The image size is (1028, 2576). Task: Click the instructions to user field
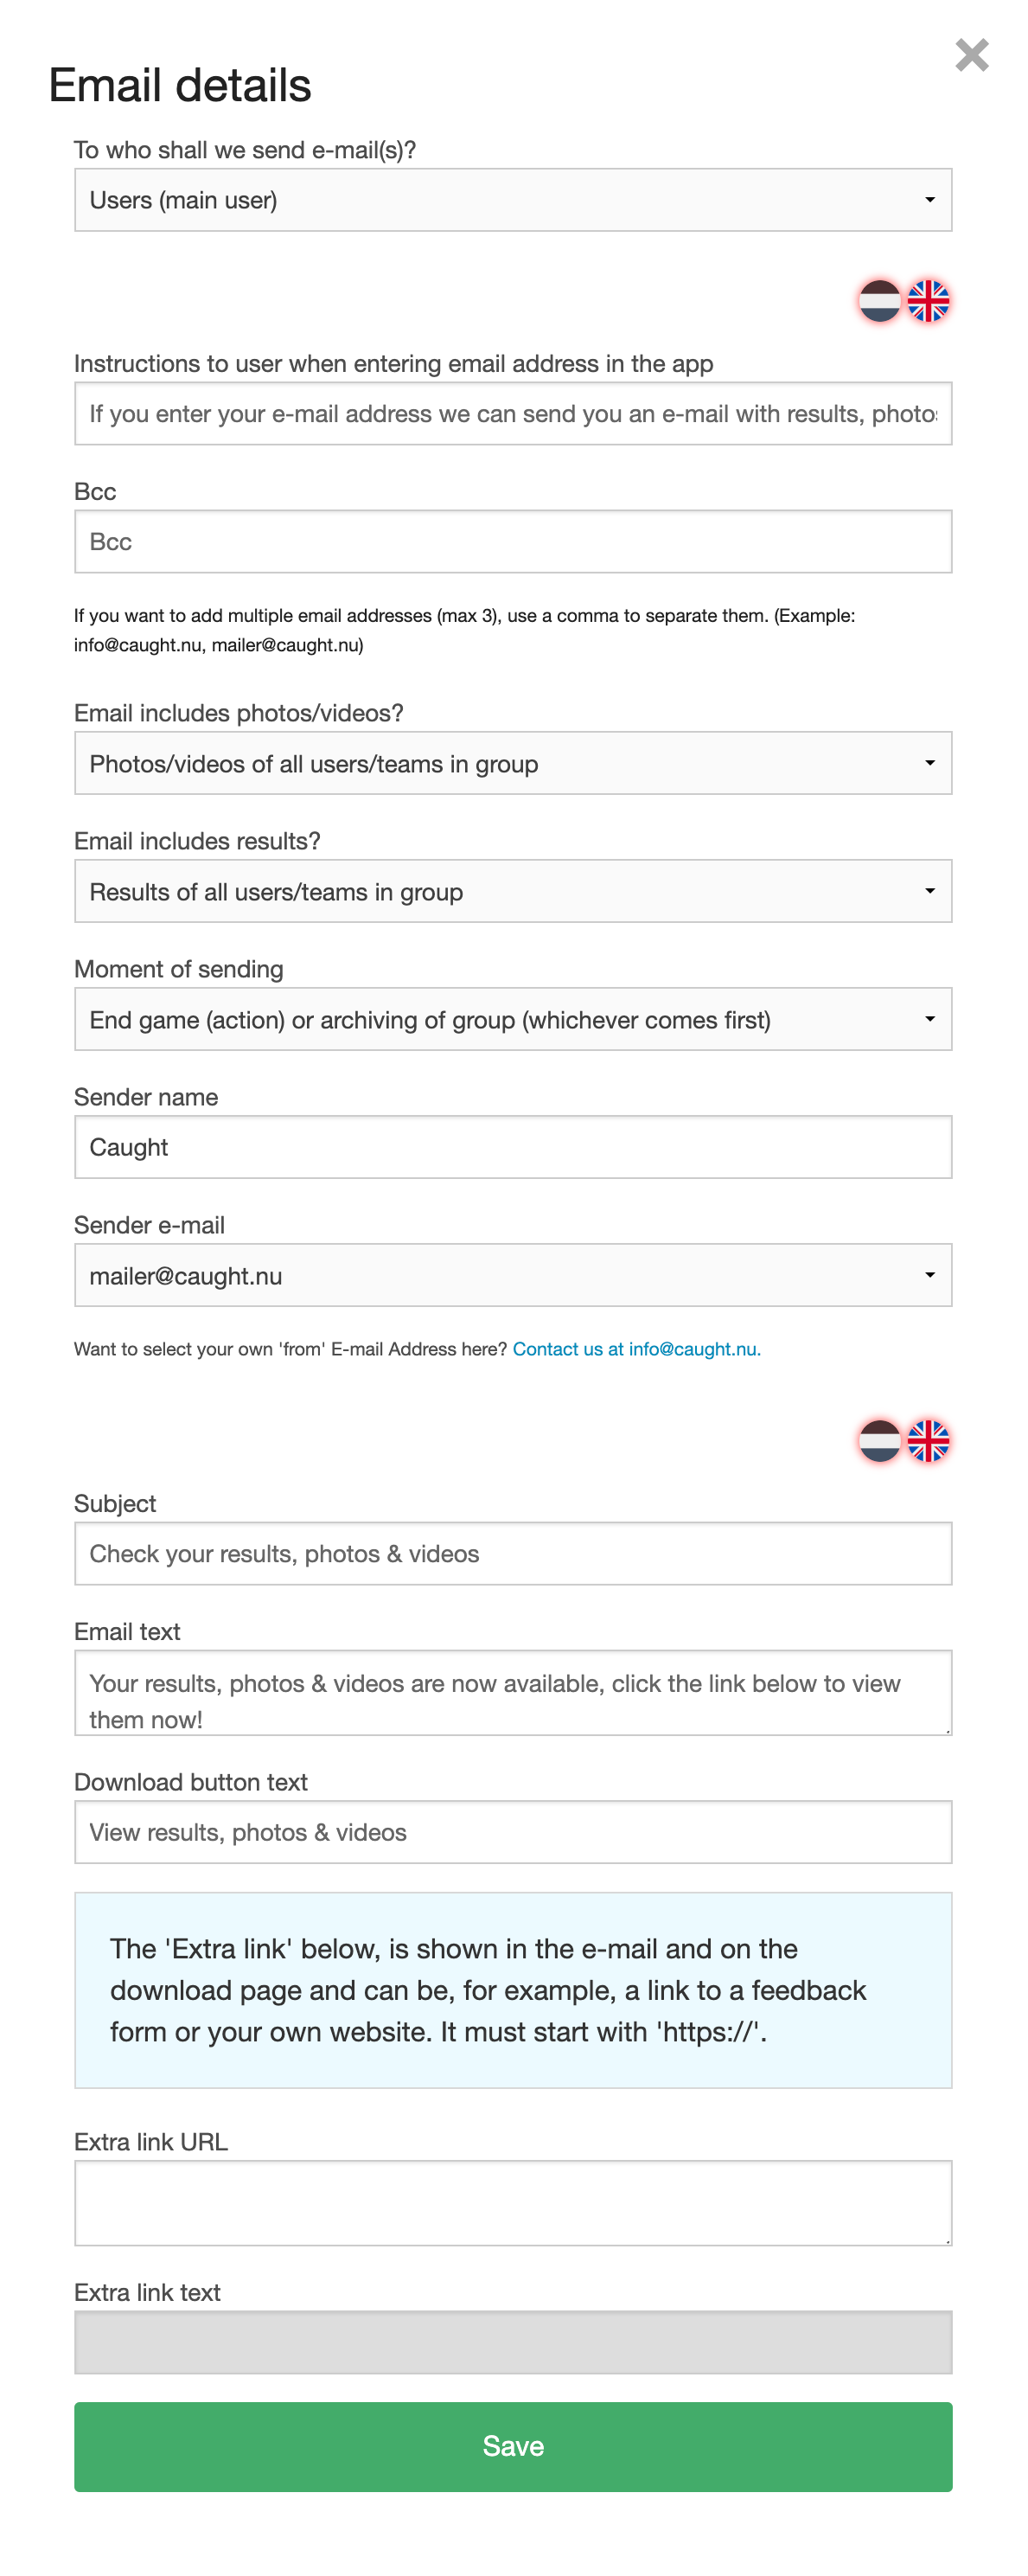[x=513, y=414]
